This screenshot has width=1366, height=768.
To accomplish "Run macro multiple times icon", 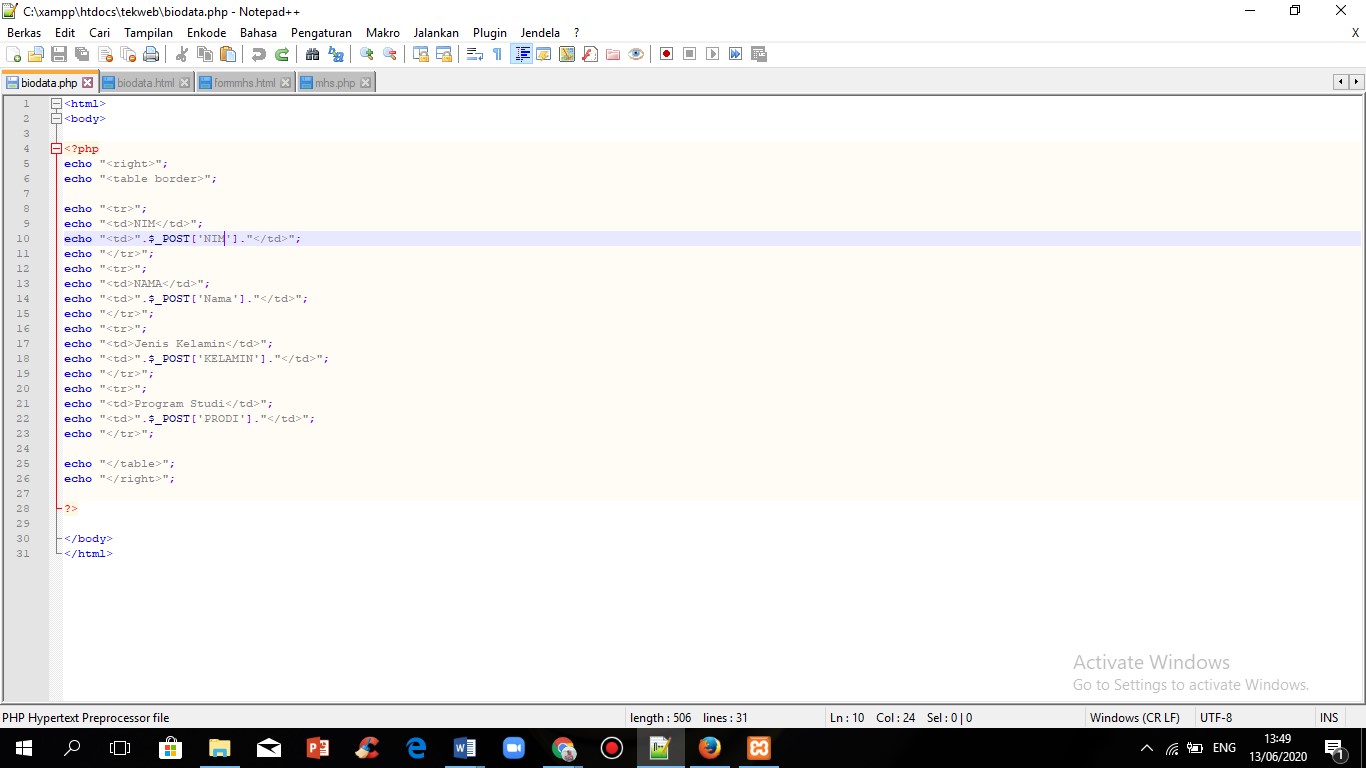I will tap(735, 54).
